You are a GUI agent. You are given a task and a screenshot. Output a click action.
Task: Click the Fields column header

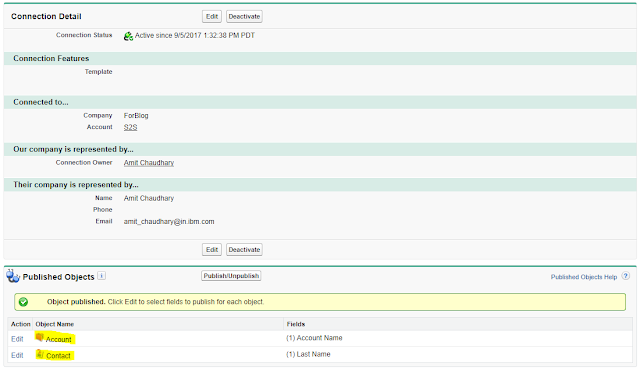pyautogui.click(x=296, y=324)
